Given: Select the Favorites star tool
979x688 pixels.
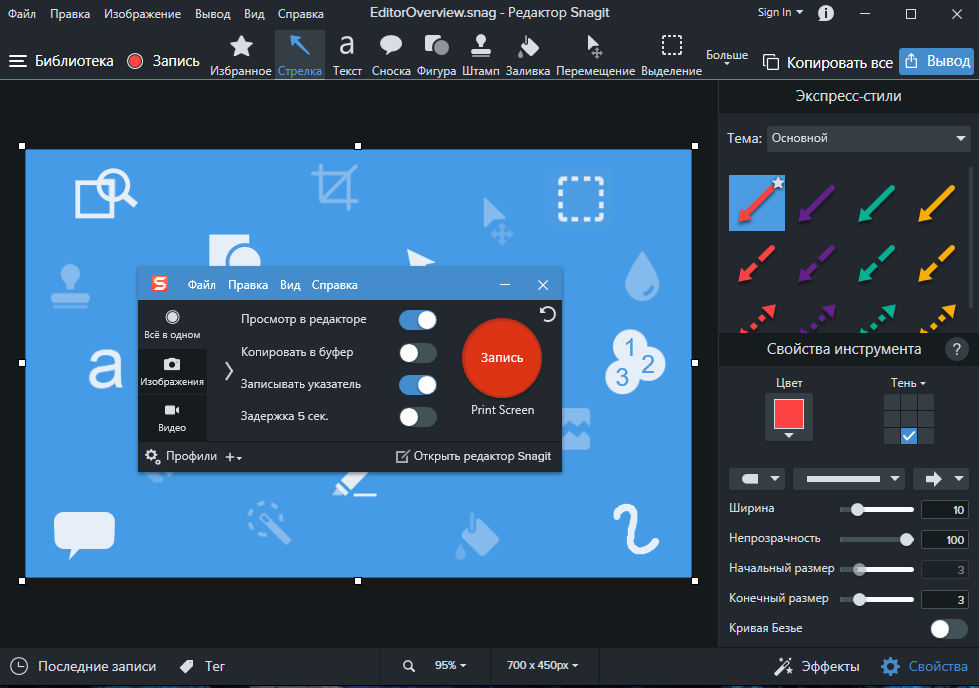Looking at the screenshot, I should [241, 55].
